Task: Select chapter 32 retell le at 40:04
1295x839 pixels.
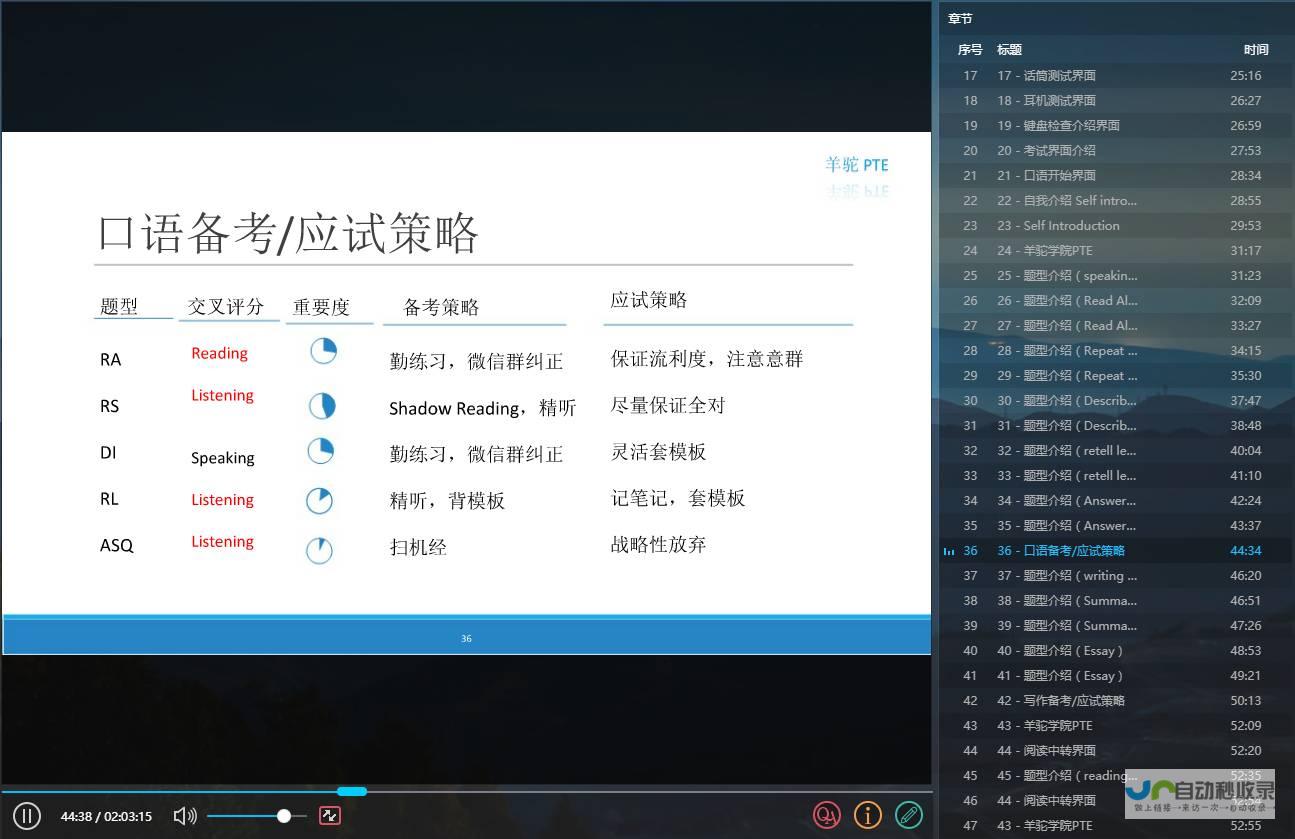Action: 1115,450
